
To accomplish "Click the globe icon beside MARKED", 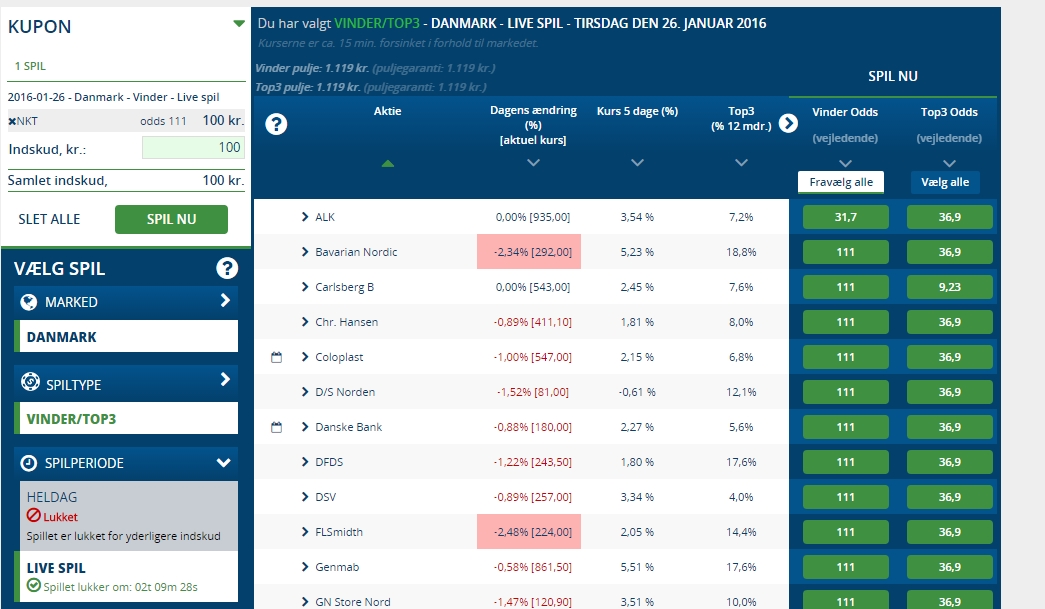I will pyautogui.click(x=29, y=302).
